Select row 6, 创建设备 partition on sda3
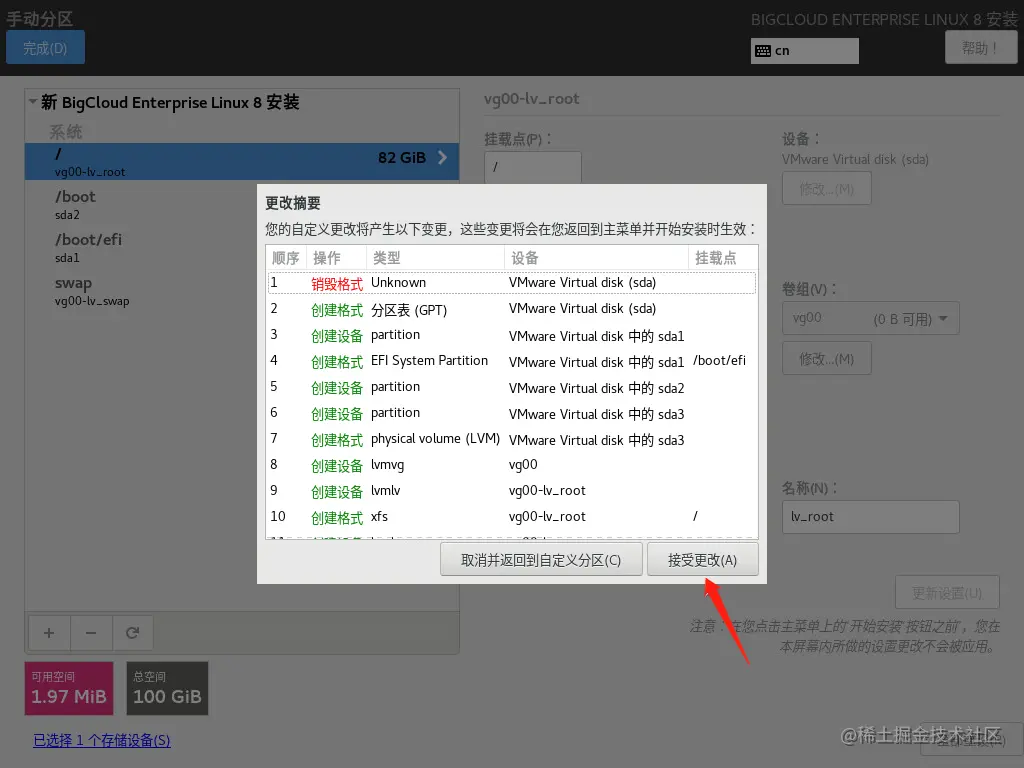This screenshot has width=1024, height=768. click(511, 413)
